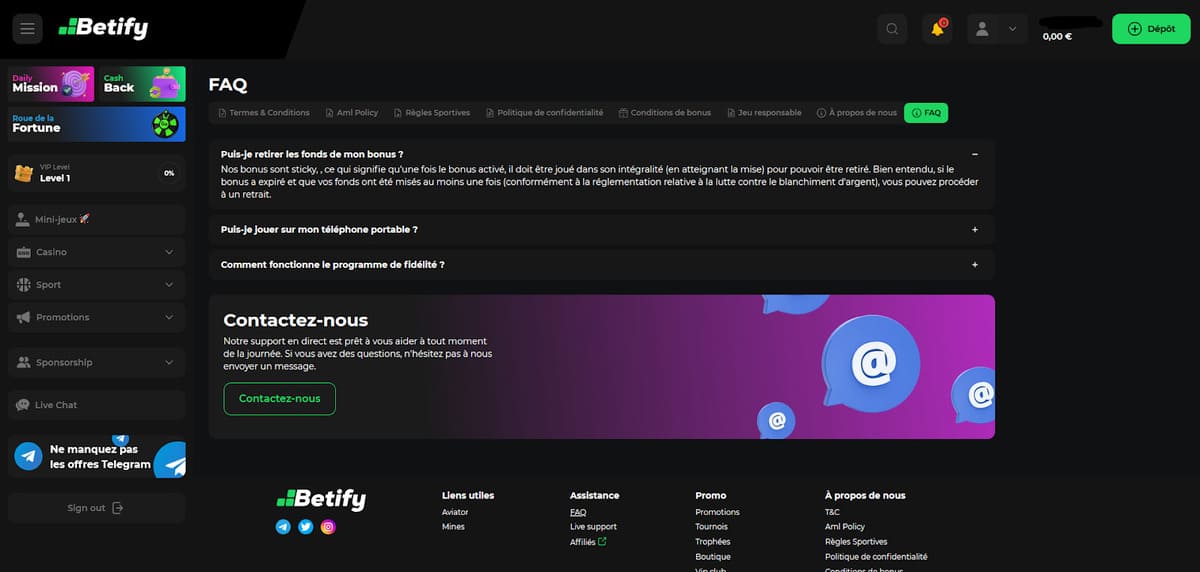Open footer Politique de confidentialité link
The height and width of the screenshot is (572, 1200).
tap(876, 556)
